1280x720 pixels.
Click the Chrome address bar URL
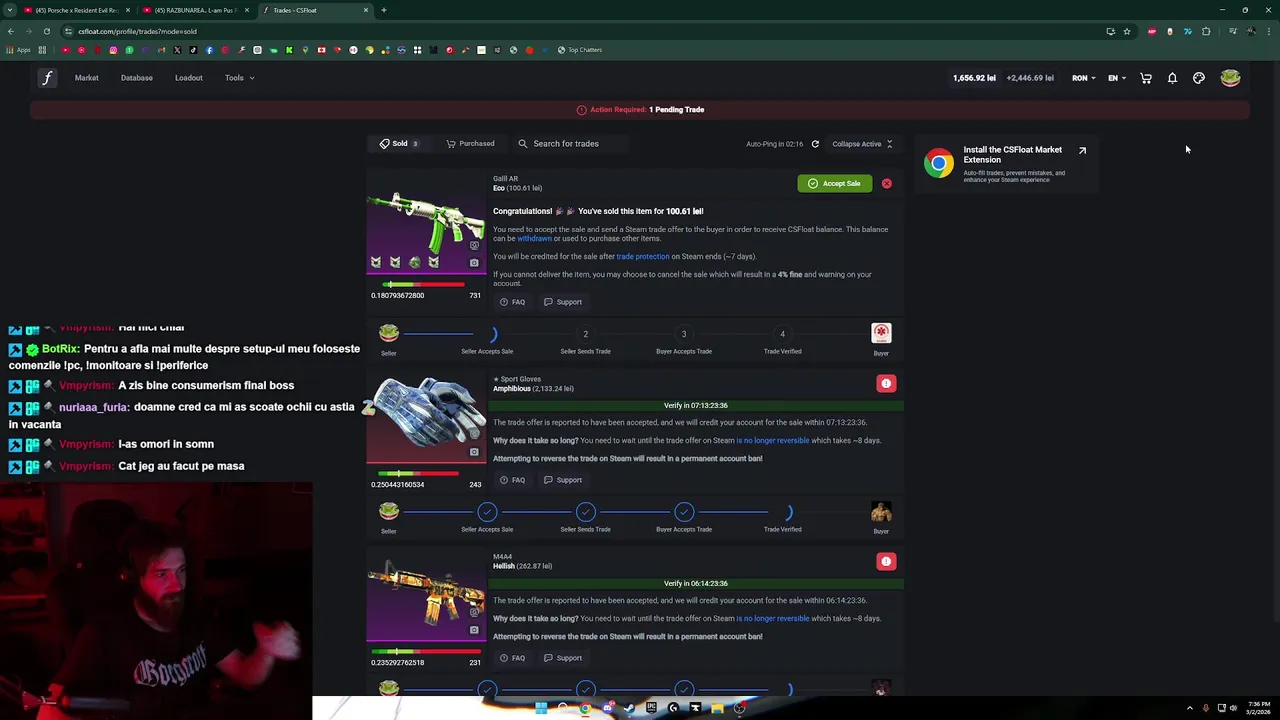[137, 31]
